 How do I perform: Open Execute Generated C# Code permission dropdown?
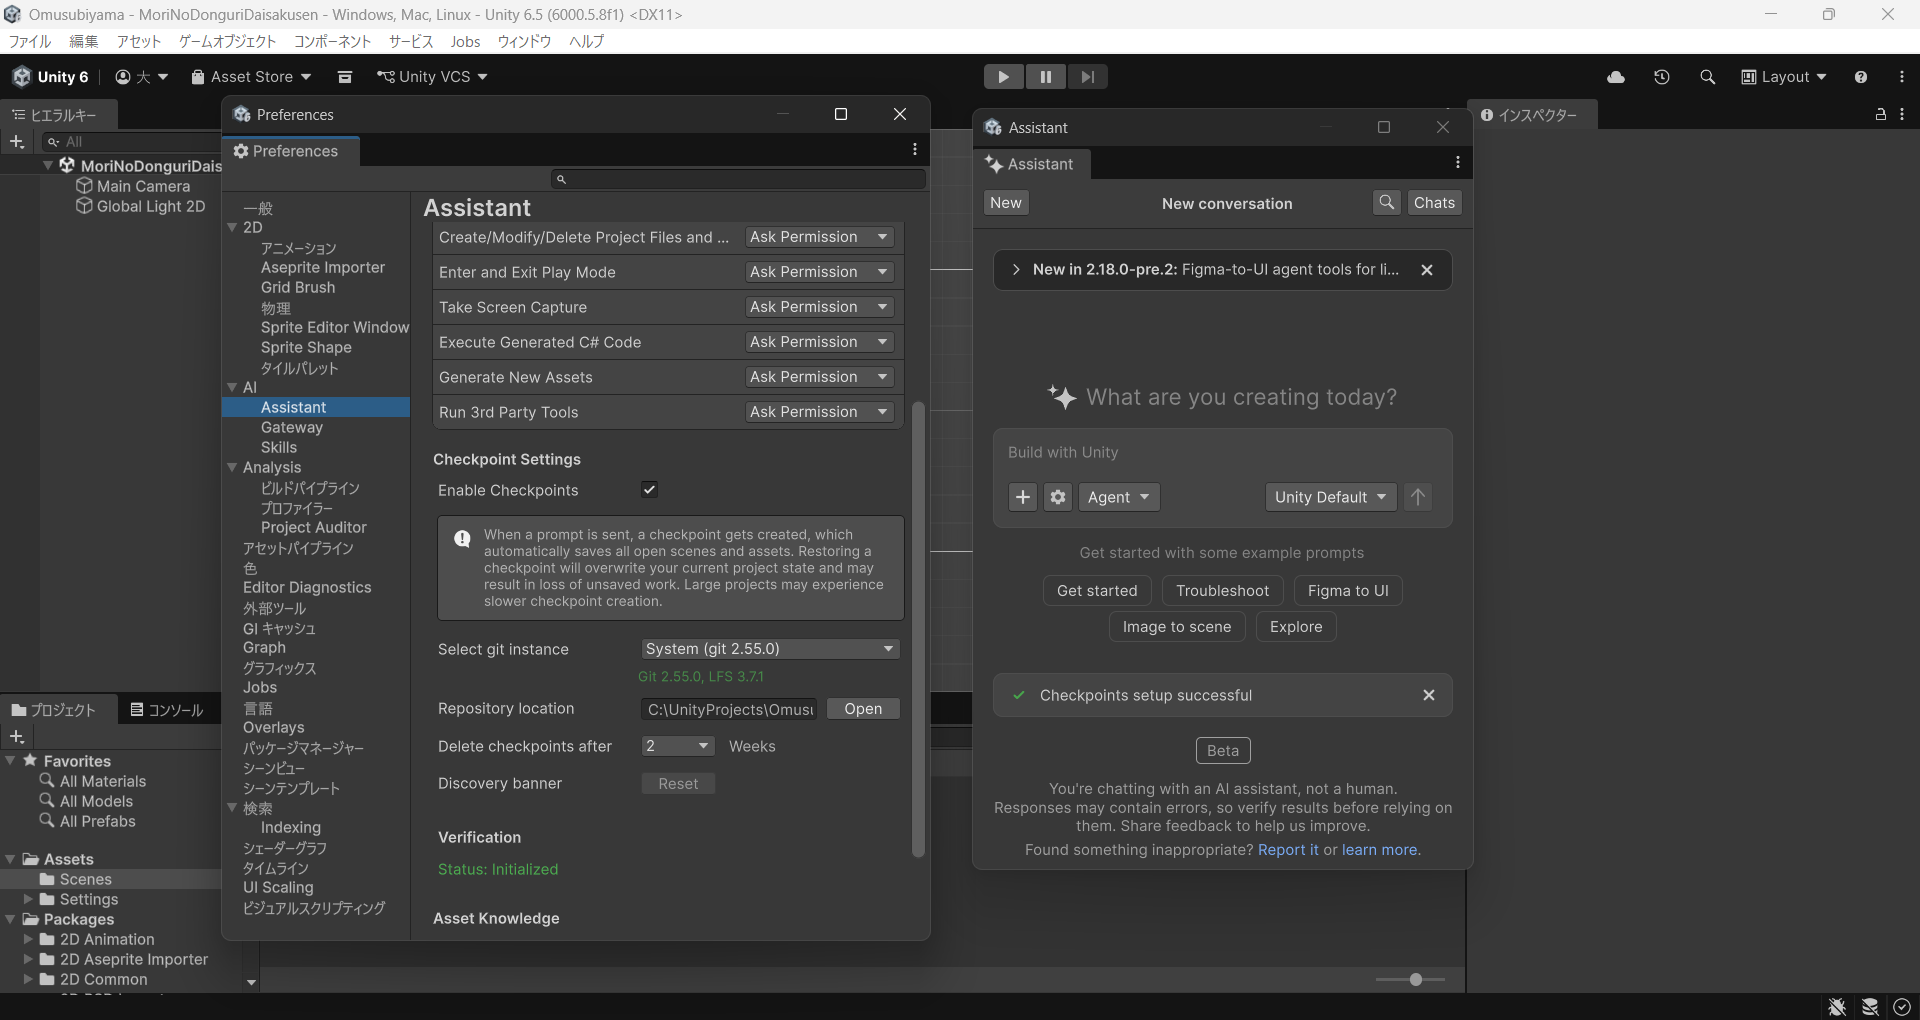(x=819, y=342)
